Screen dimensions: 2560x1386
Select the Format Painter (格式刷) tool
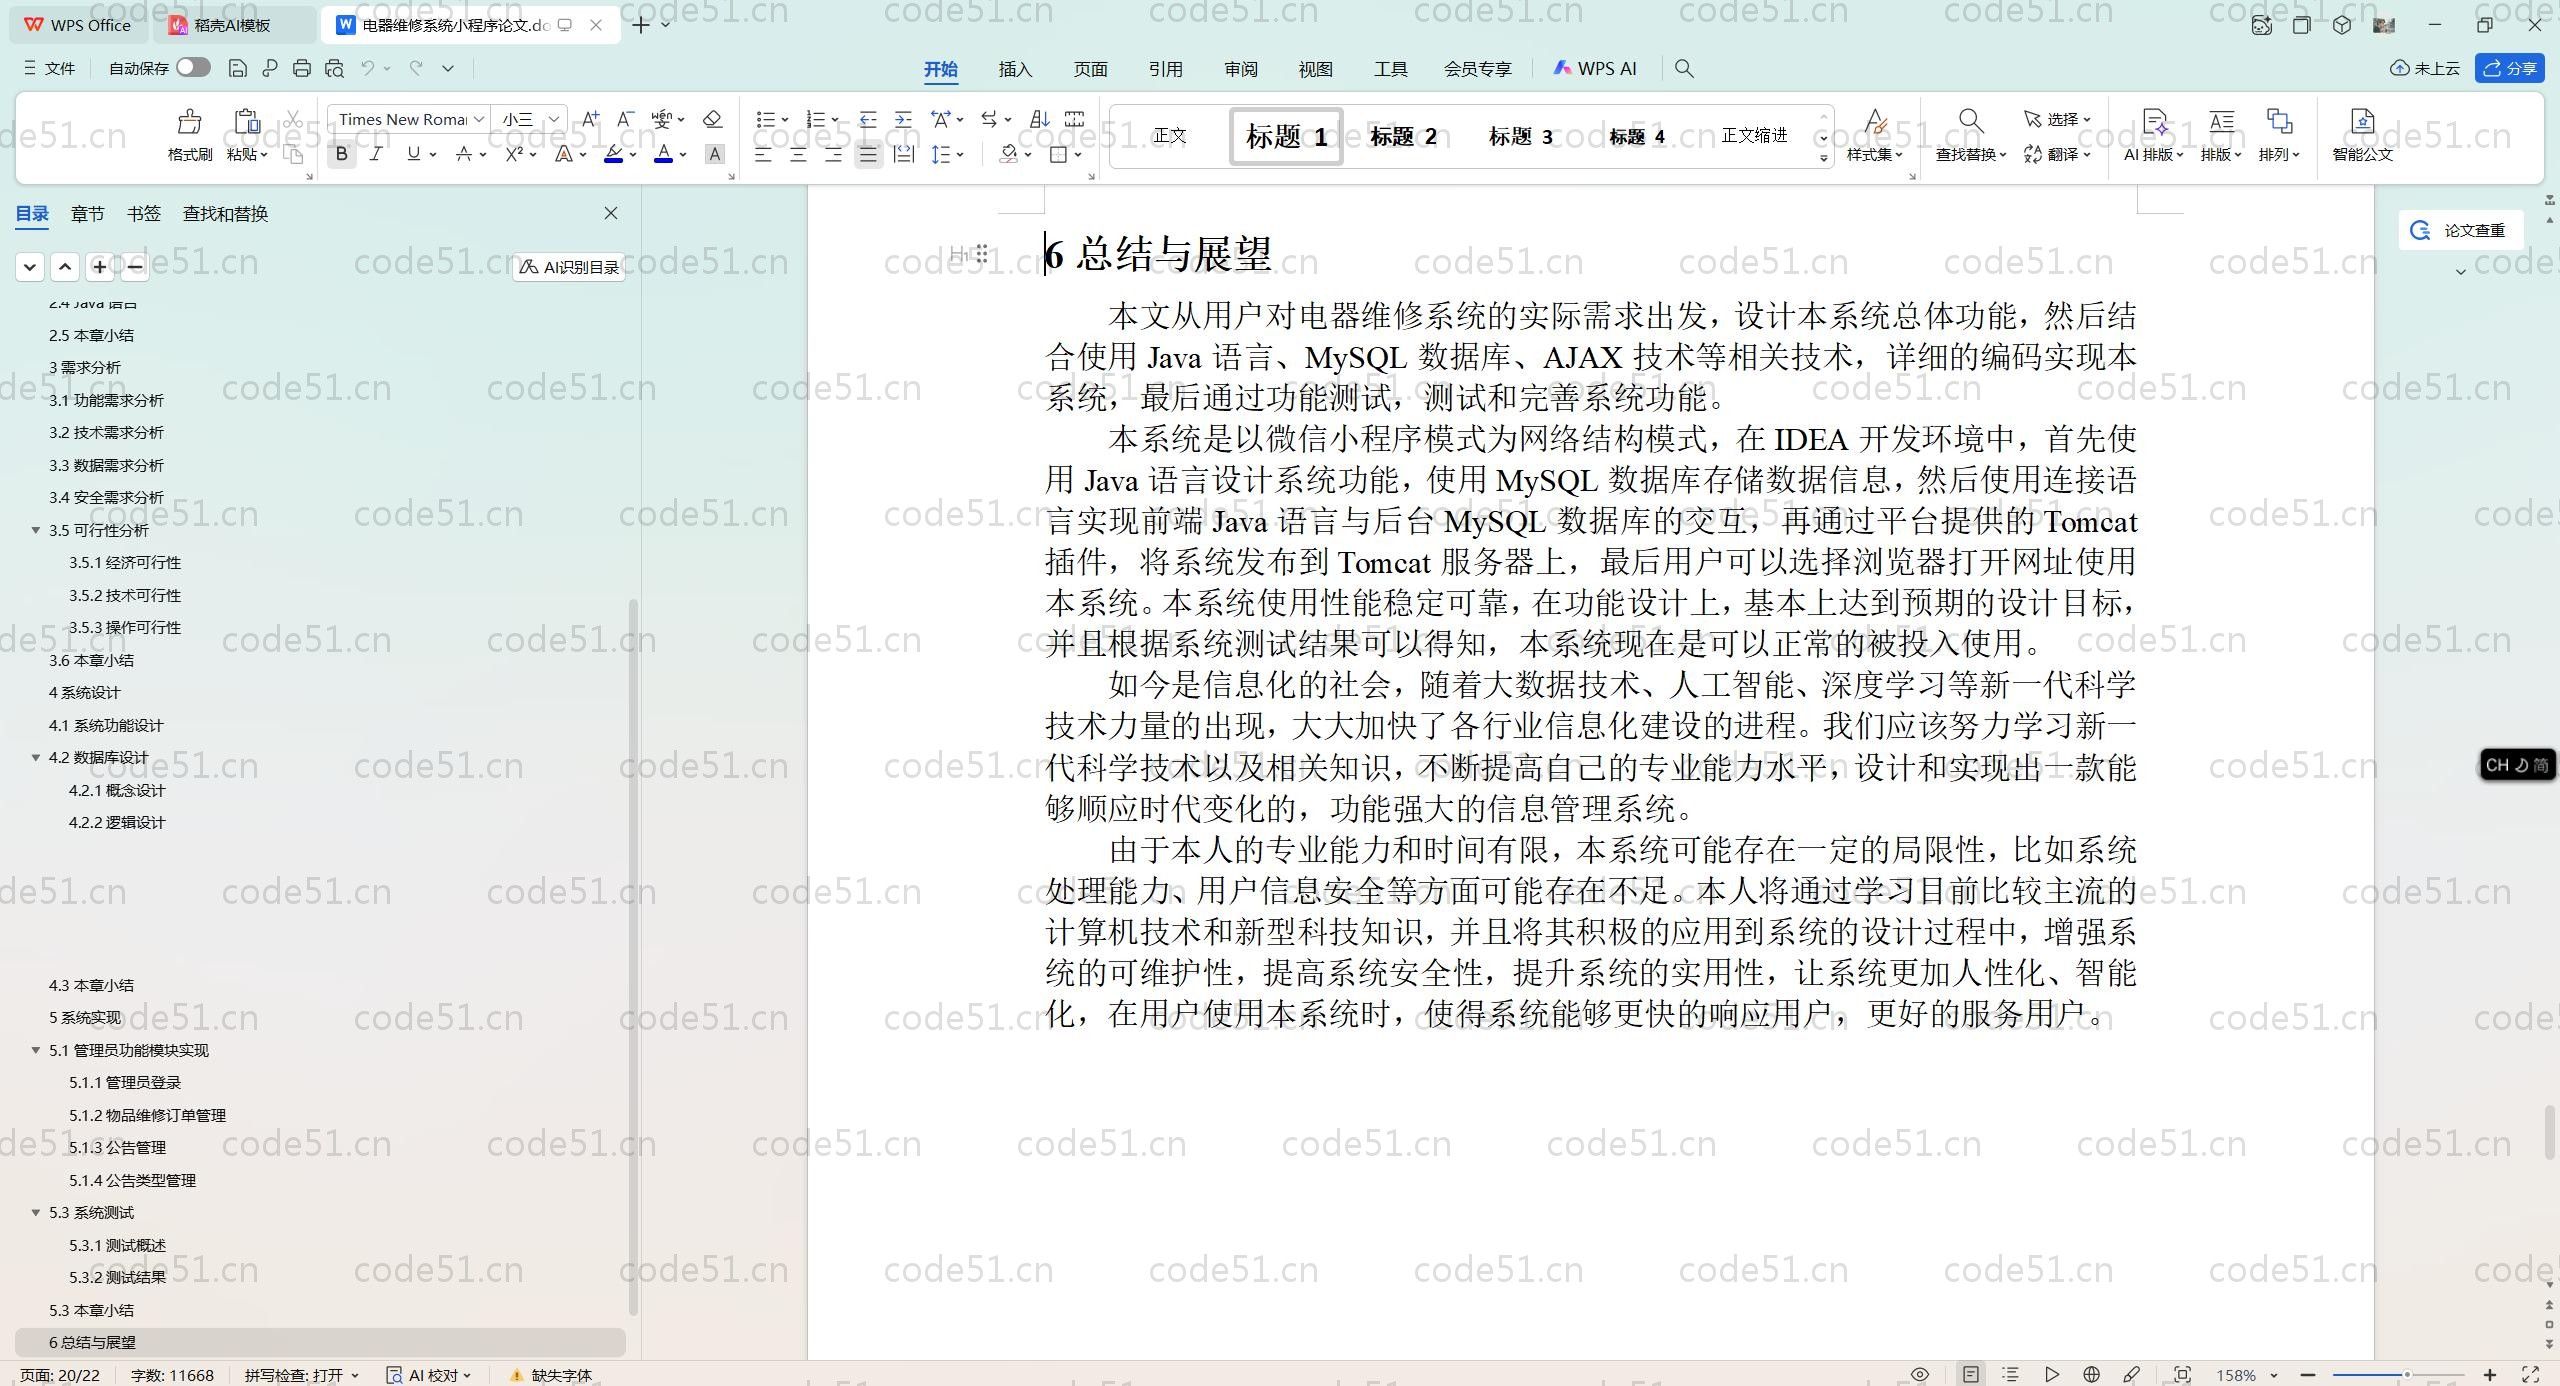tap(188, 135)
